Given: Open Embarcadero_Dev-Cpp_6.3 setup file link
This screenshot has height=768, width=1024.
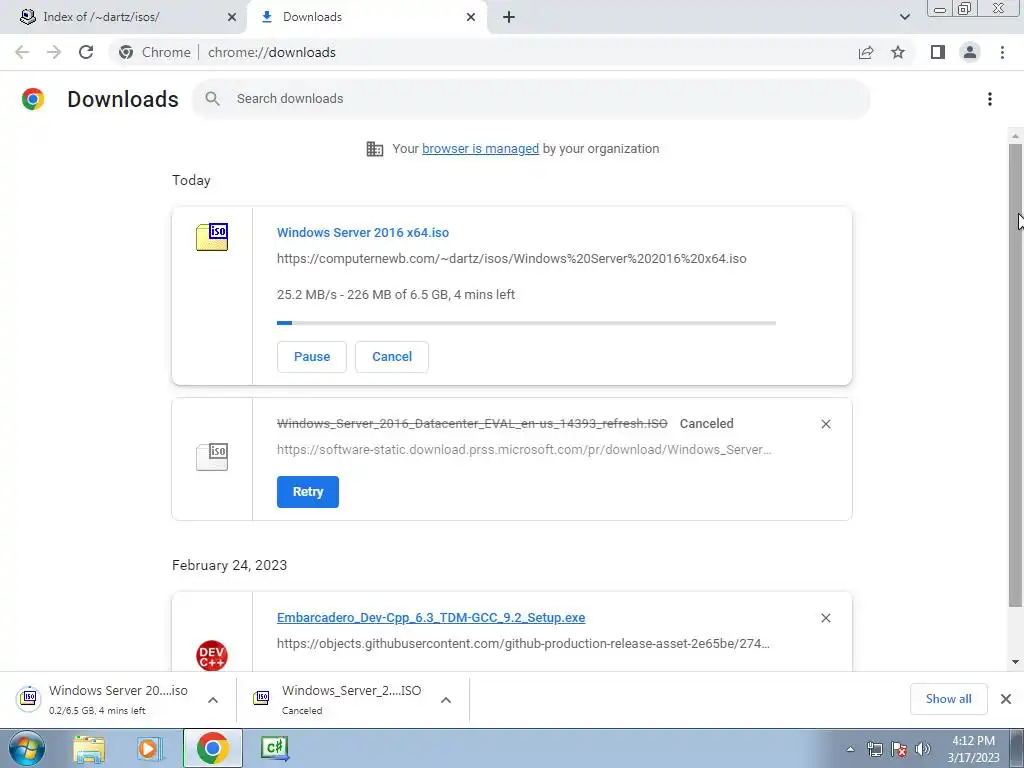Looking at the screenshot, I should tap(431, 618).
